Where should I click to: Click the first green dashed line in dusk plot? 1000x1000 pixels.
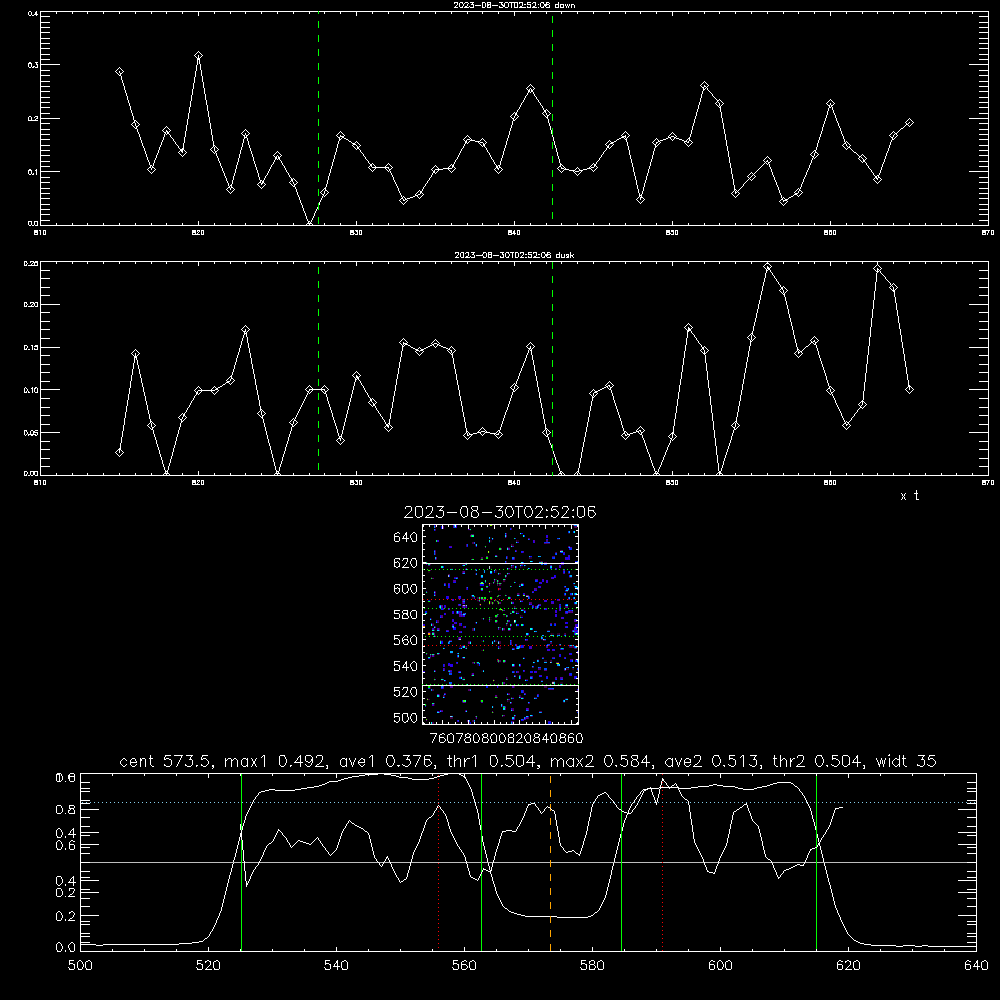click(318, 368)
